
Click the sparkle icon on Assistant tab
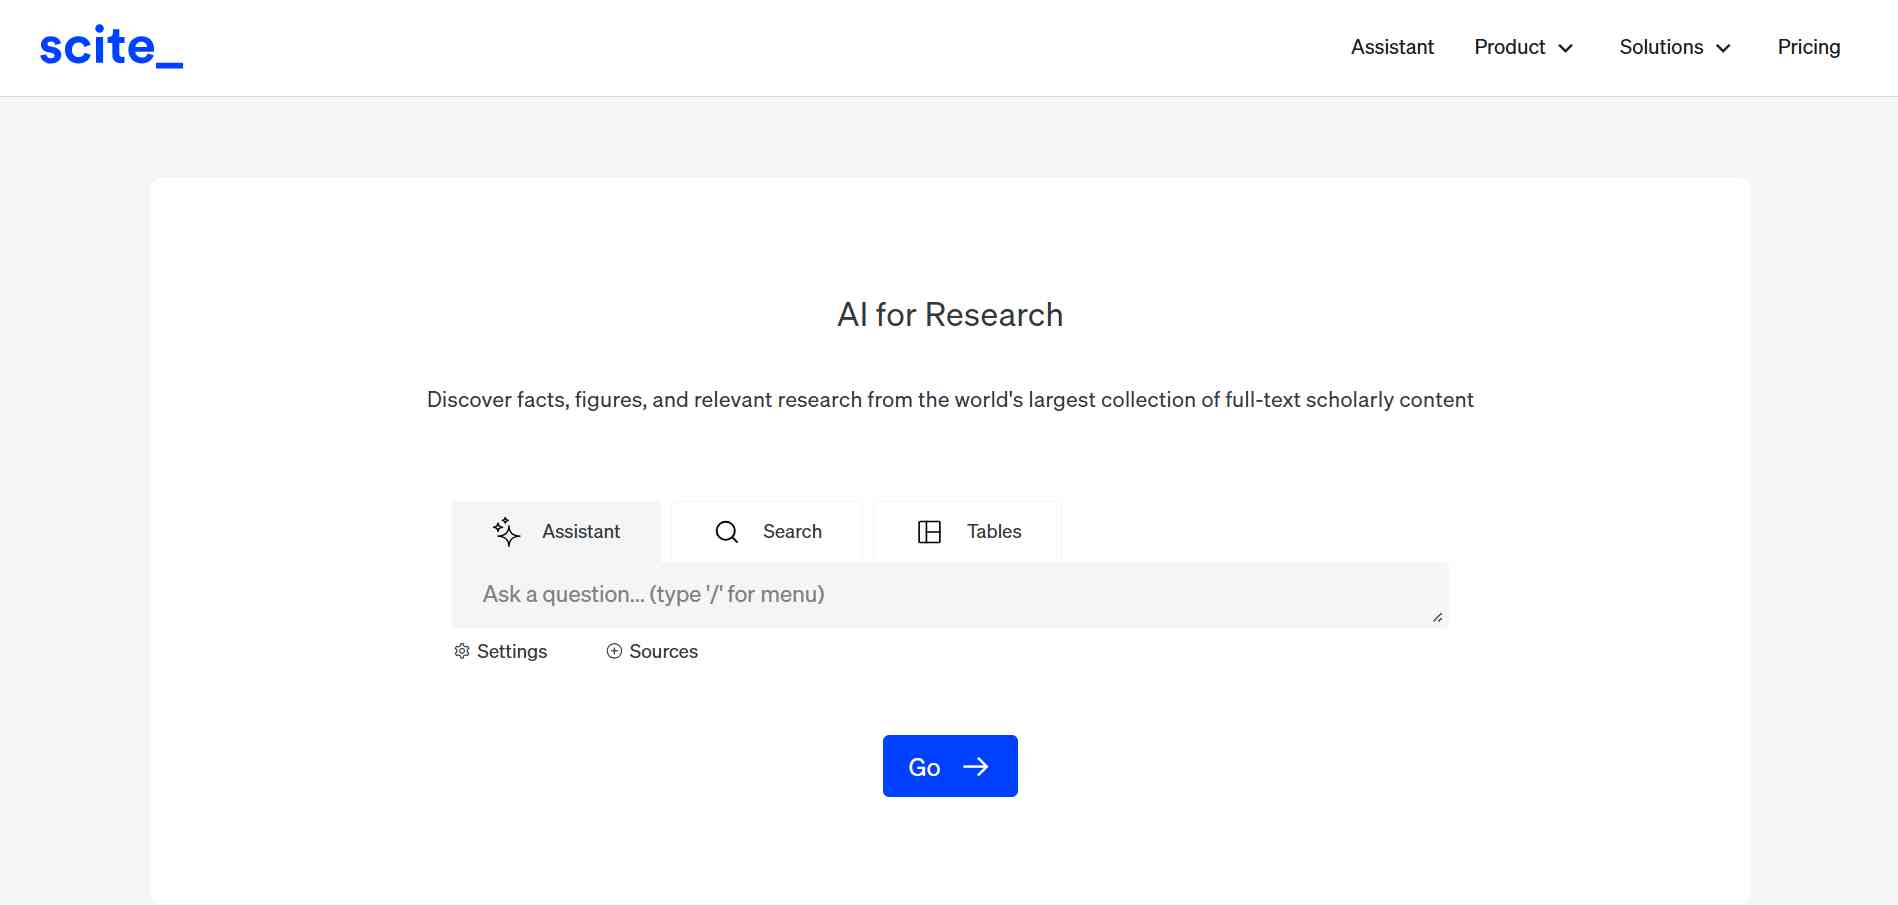pyautogui.click(x=507, y=531)
